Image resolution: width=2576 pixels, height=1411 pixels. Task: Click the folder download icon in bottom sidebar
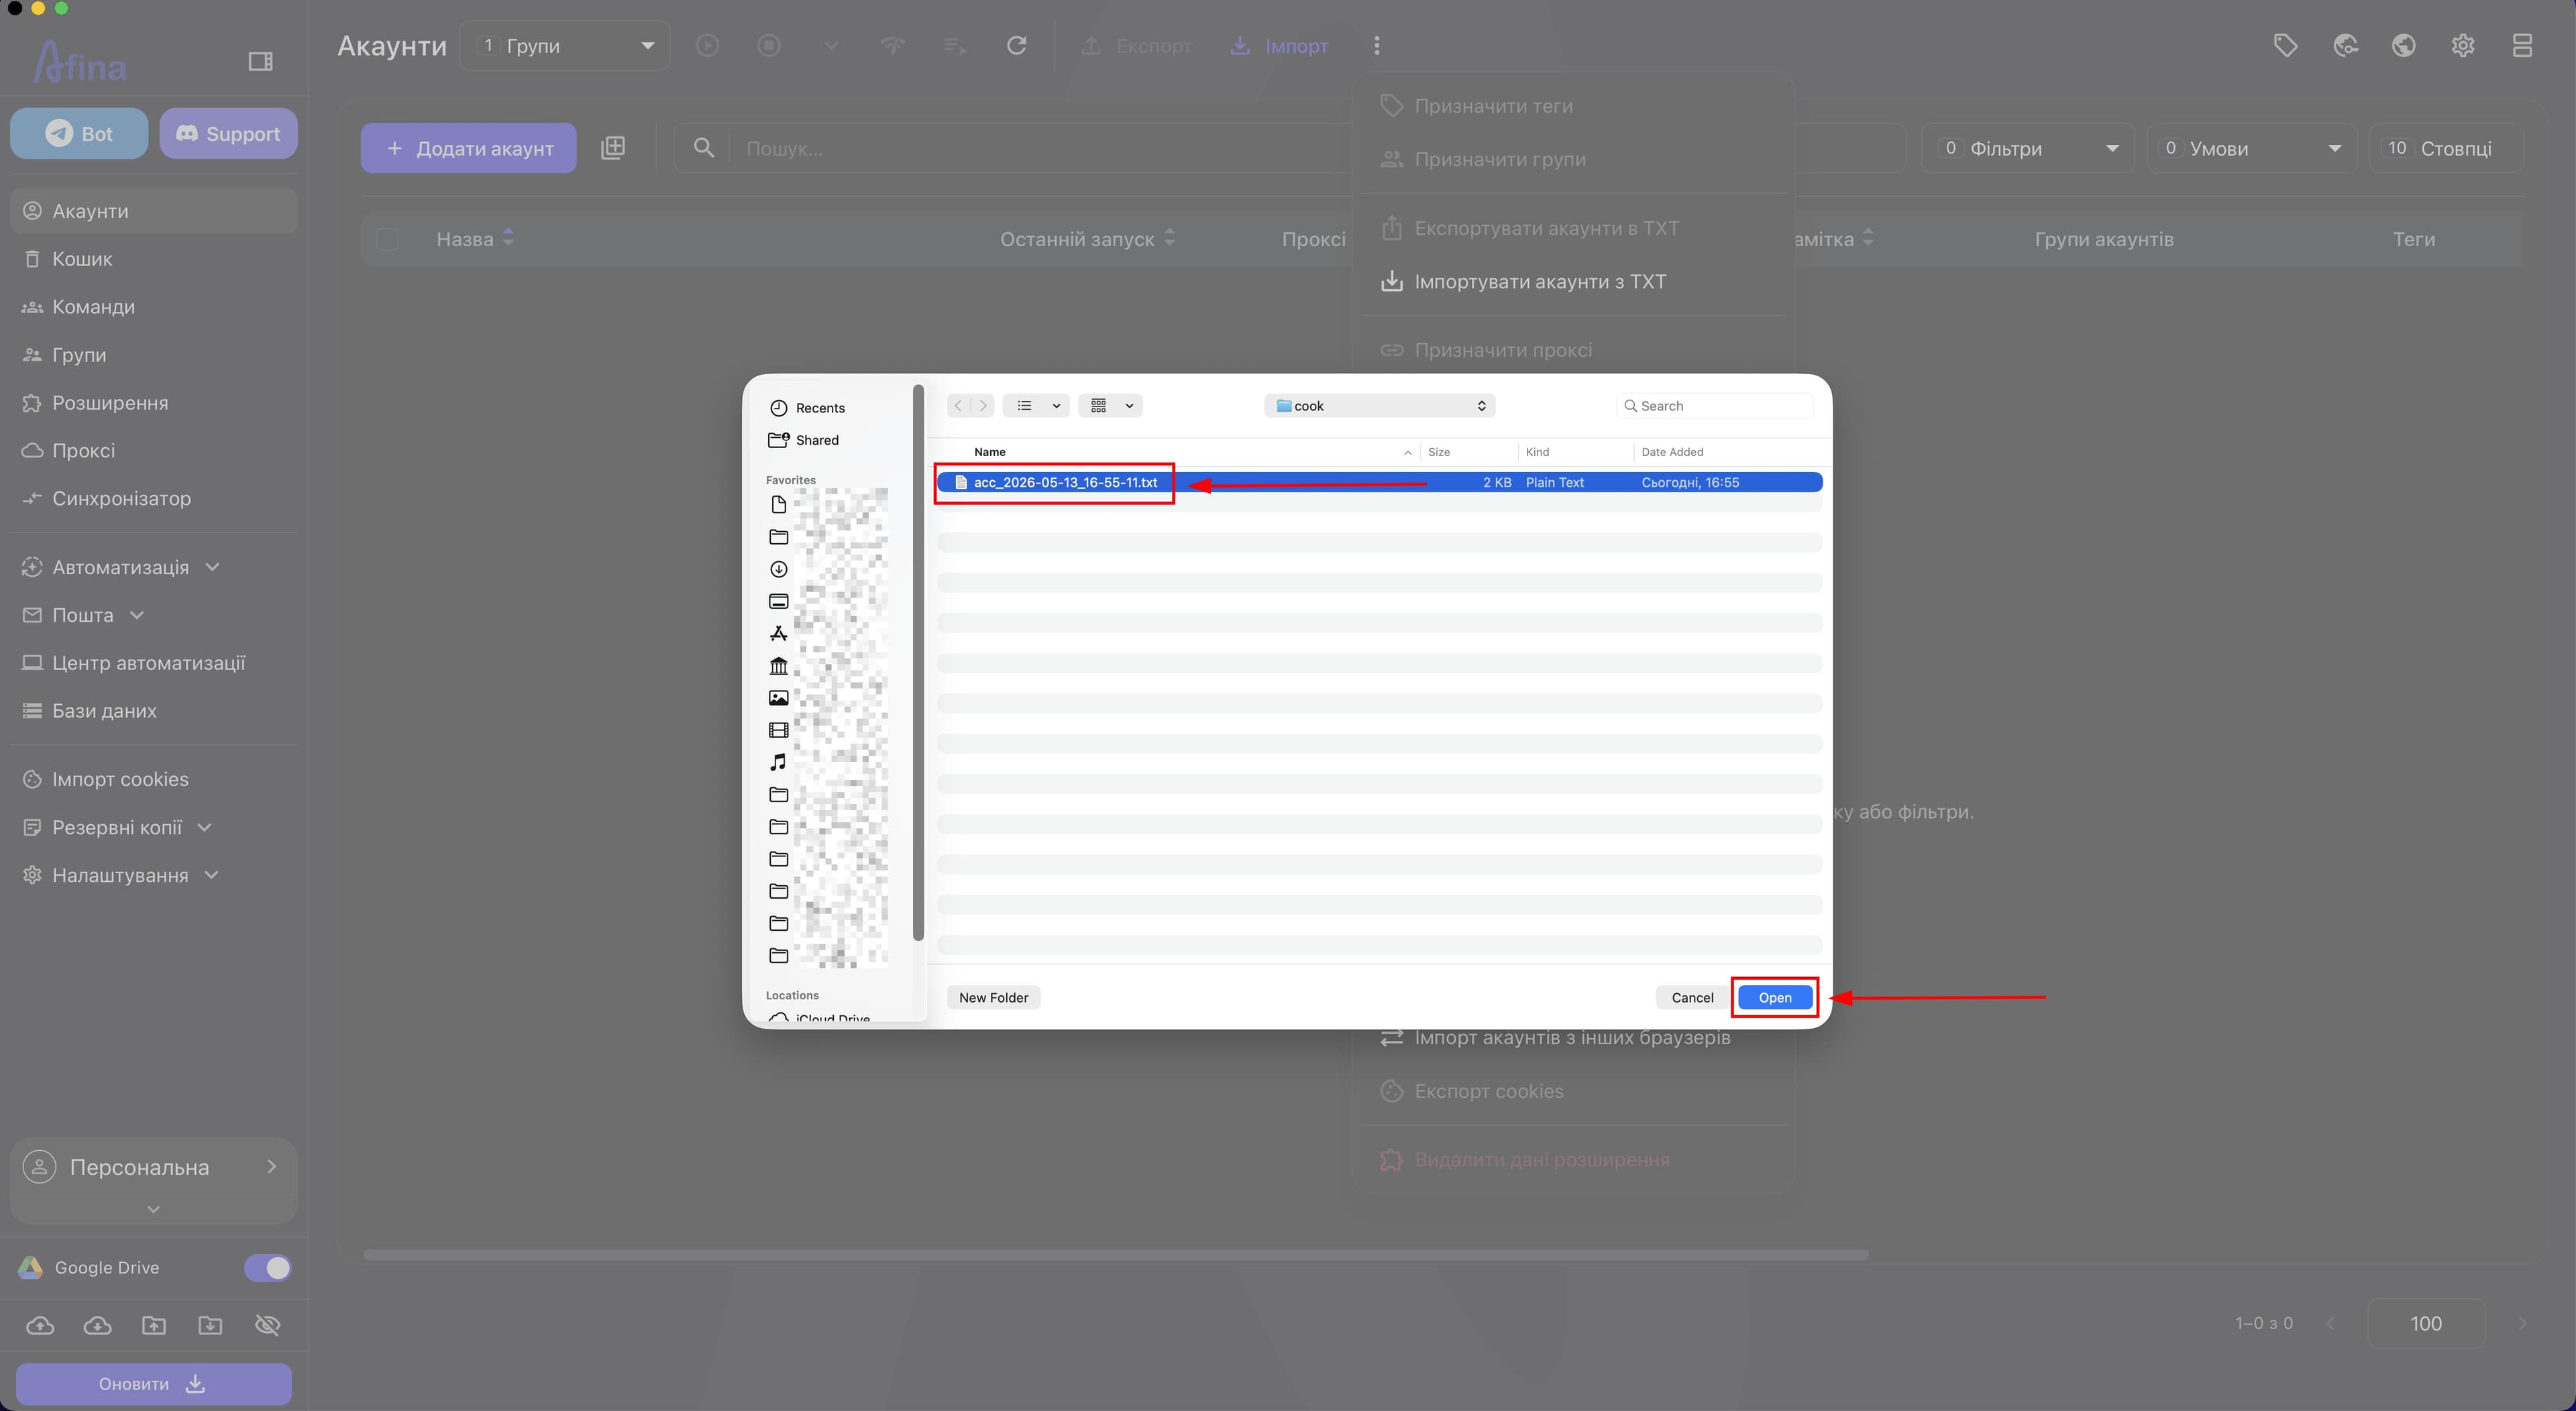210,1325
